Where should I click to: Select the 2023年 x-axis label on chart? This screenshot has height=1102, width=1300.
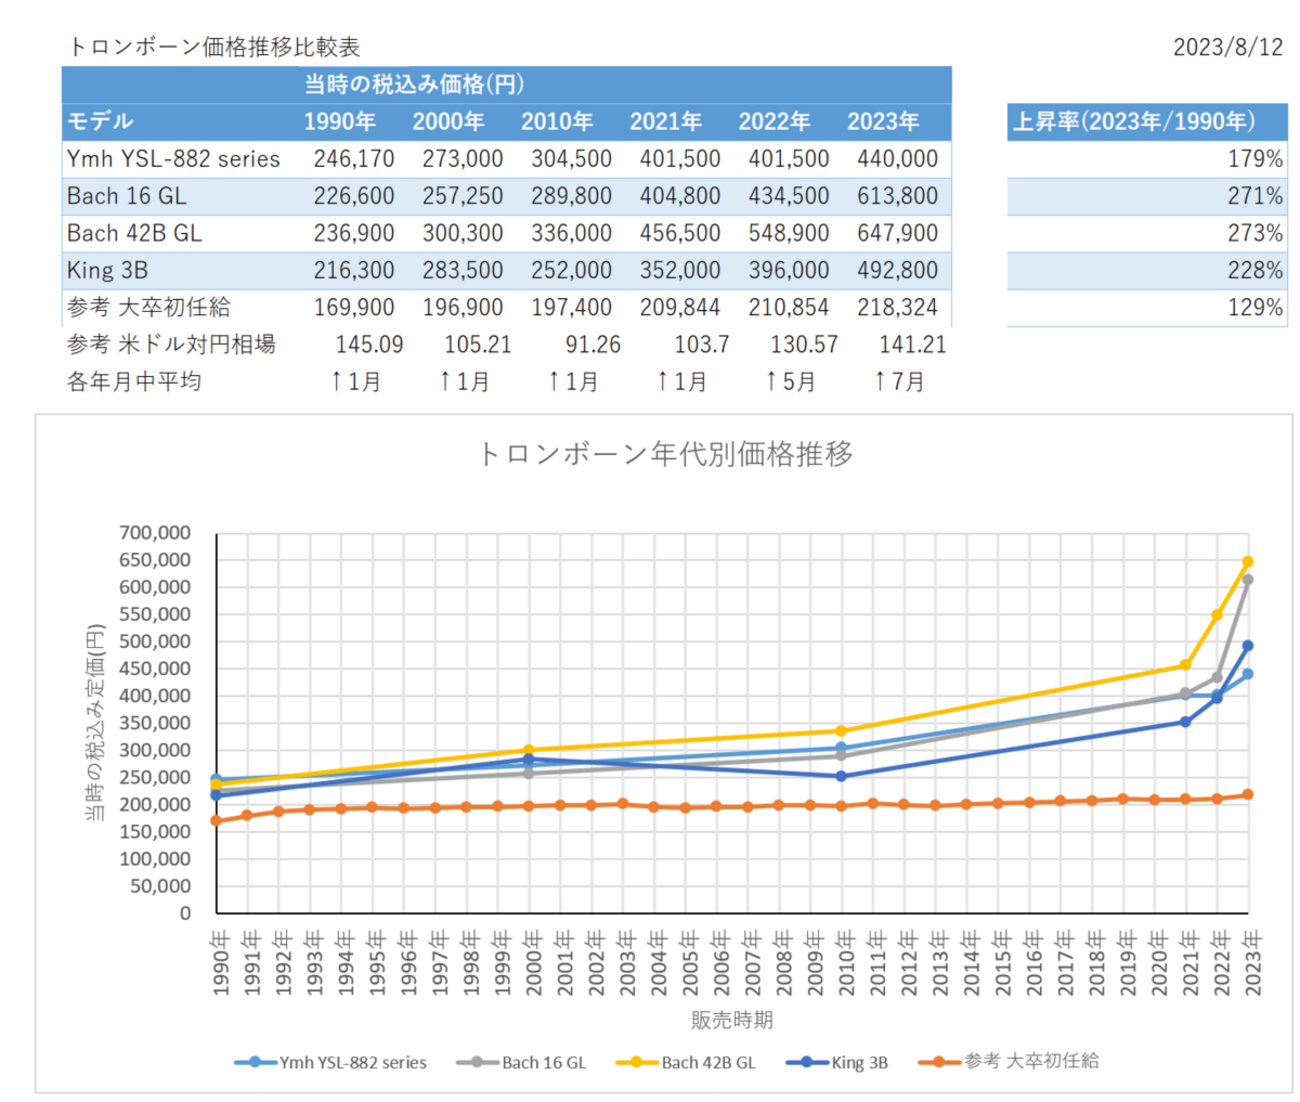click(1253, 963)
